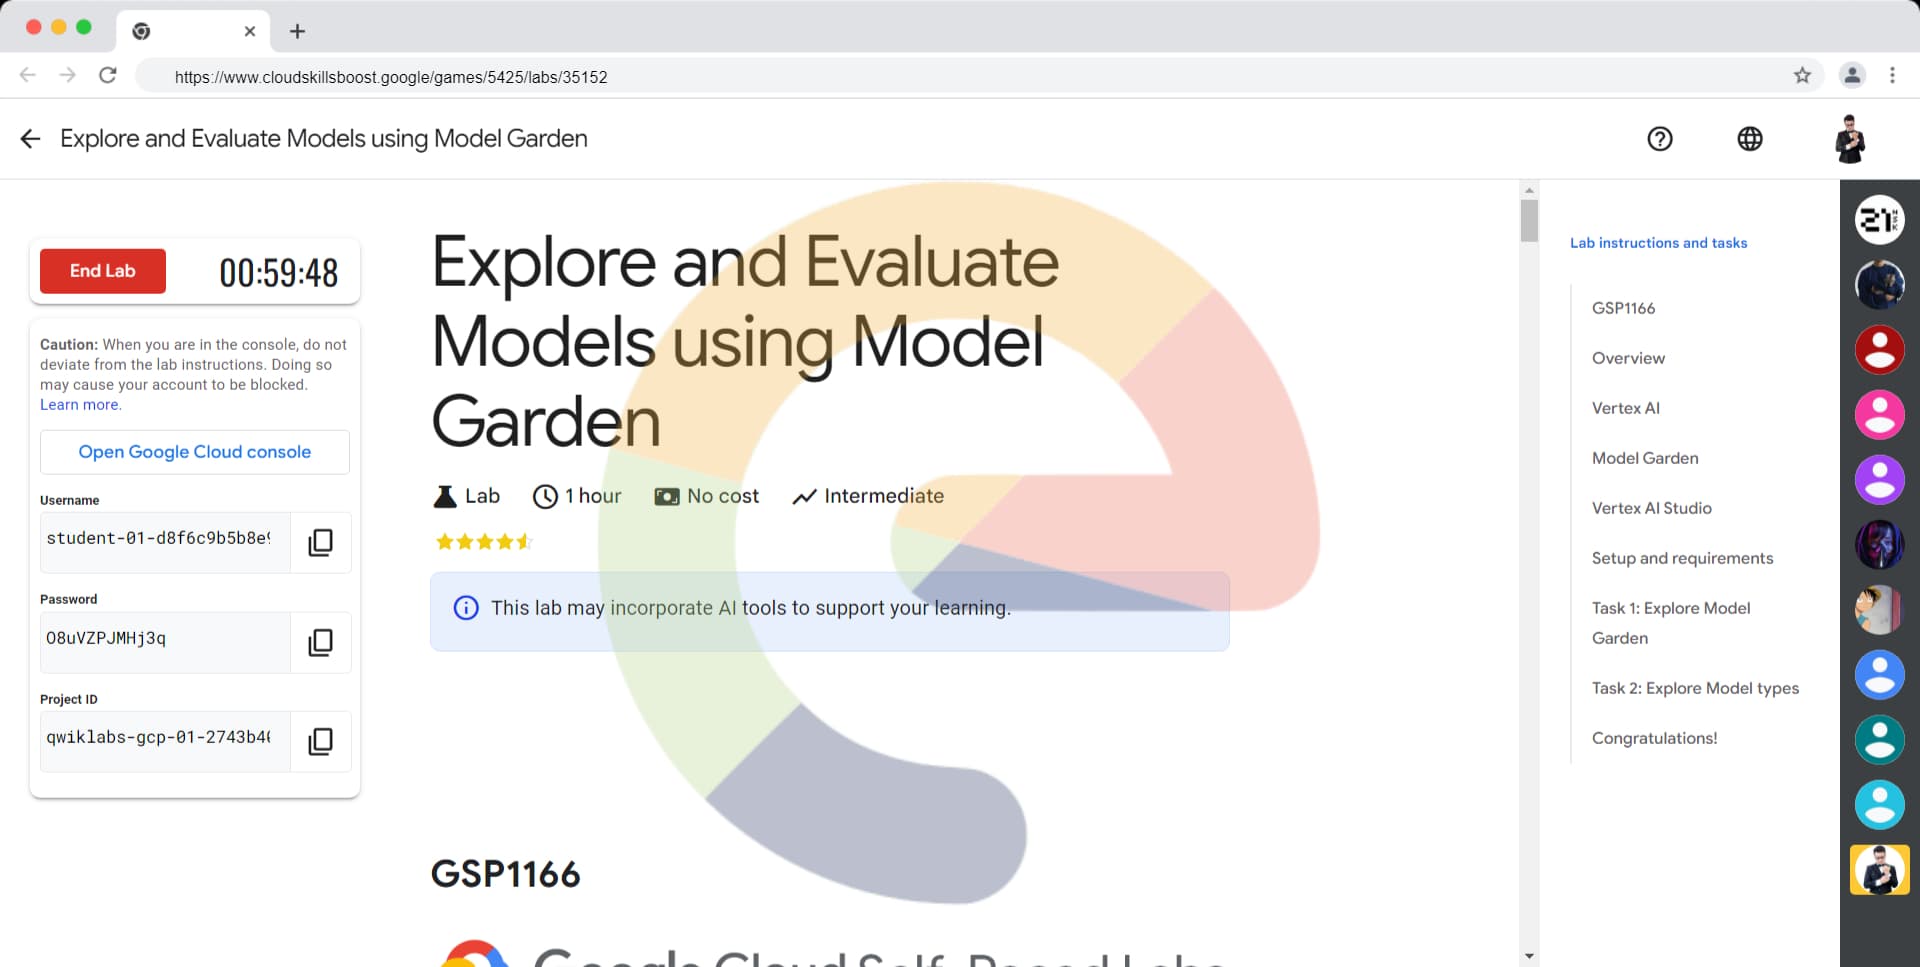Jump to Overview section

pyautogui.click(x=1628, y=358)
